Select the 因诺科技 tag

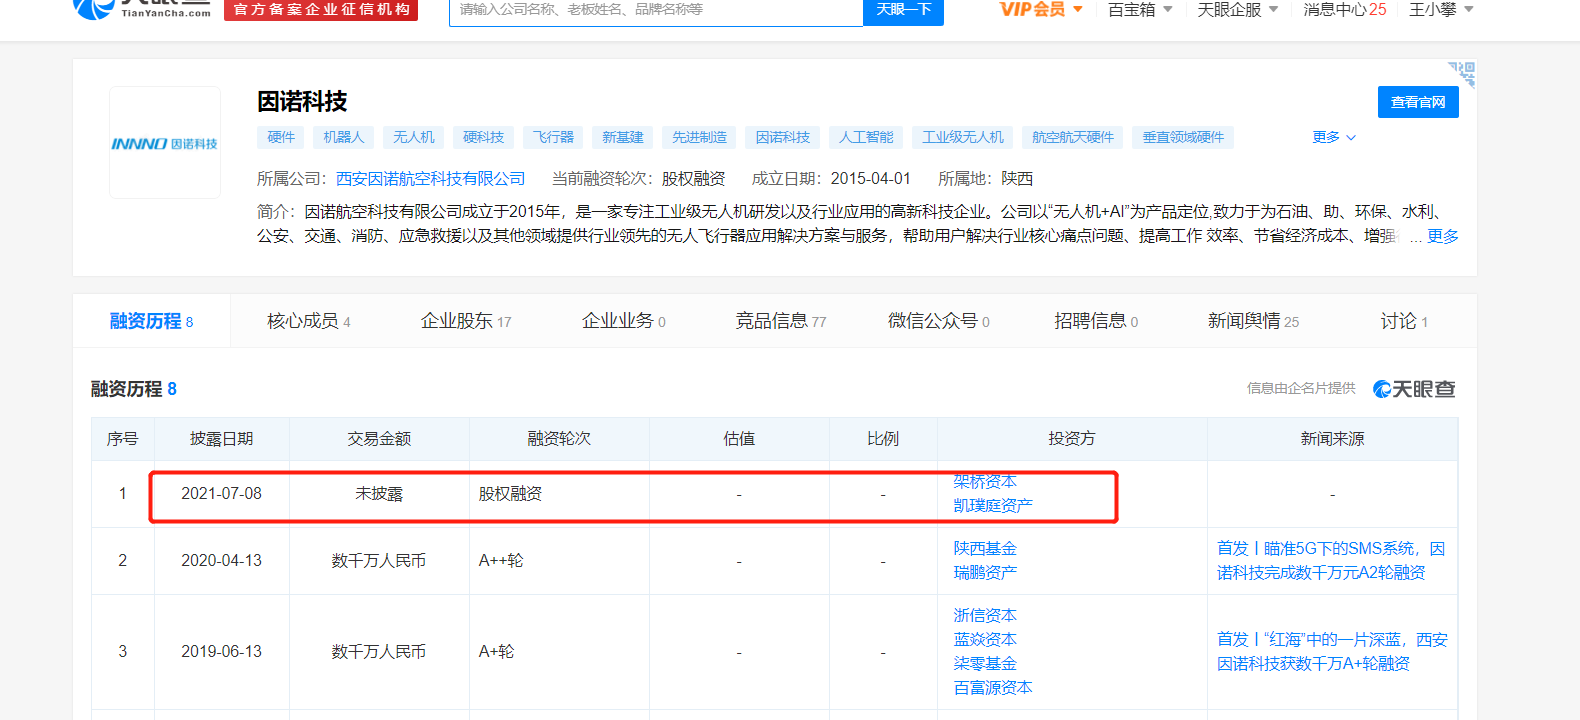coord(783,137)
